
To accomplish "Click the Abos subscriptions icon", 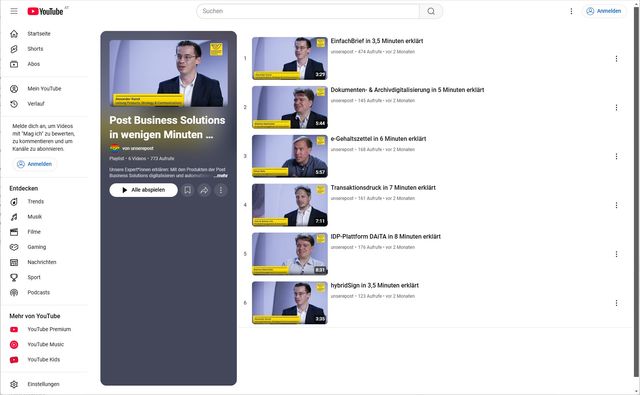I will pos(14,64).
